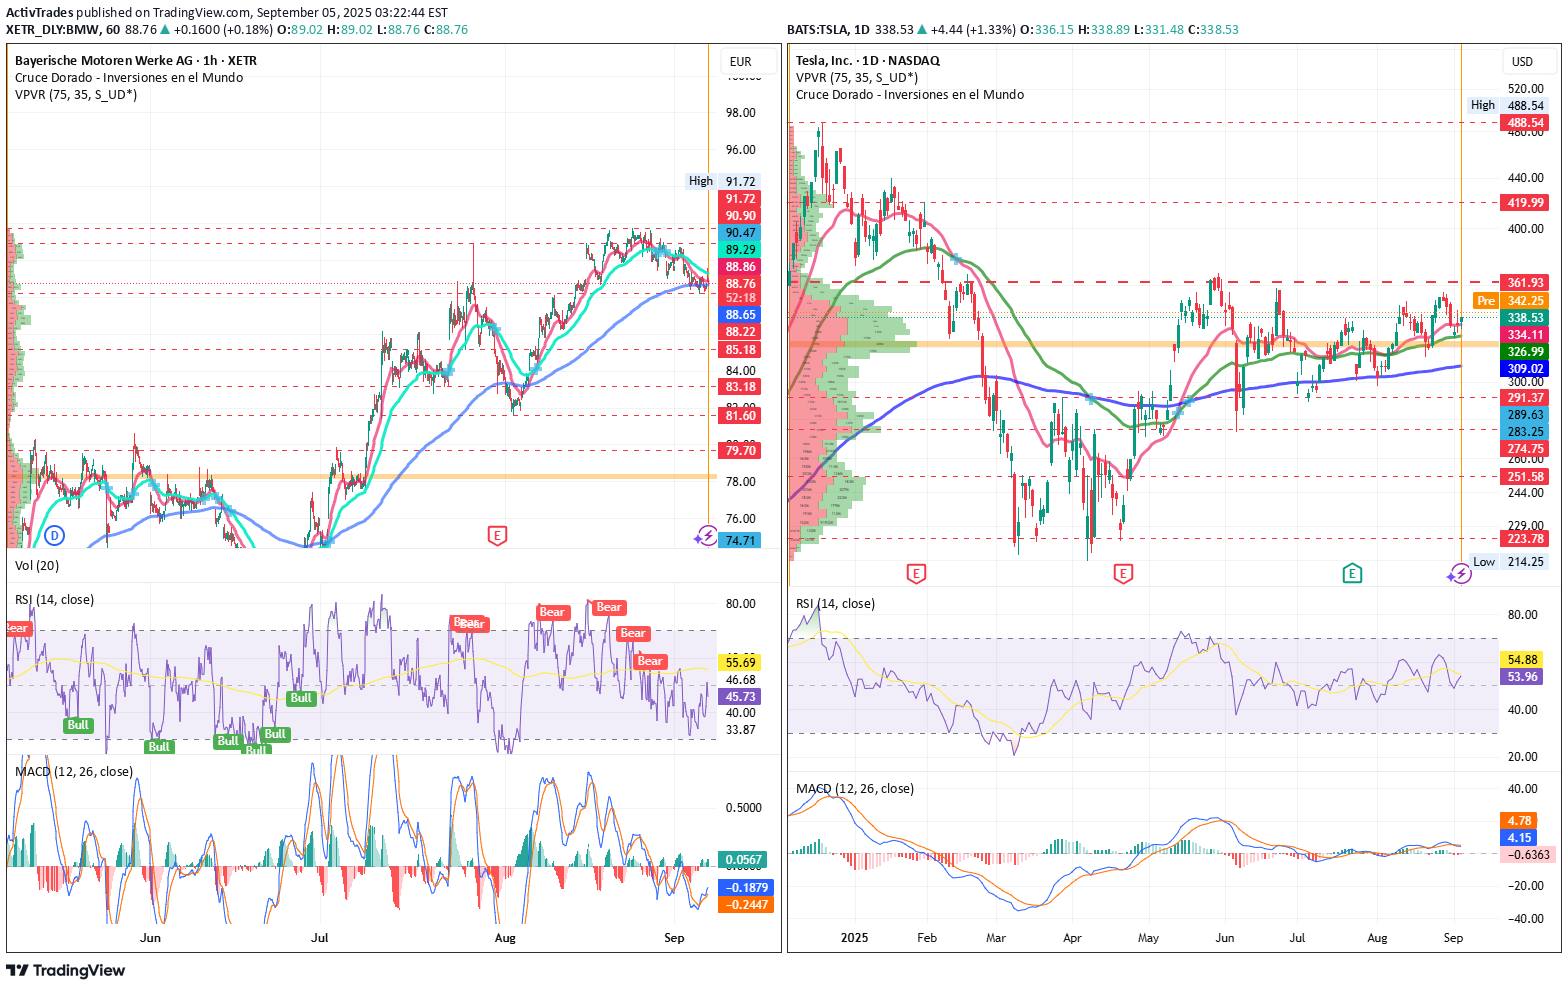Click the red 488.54 price level label

(x=1525, y=123)
